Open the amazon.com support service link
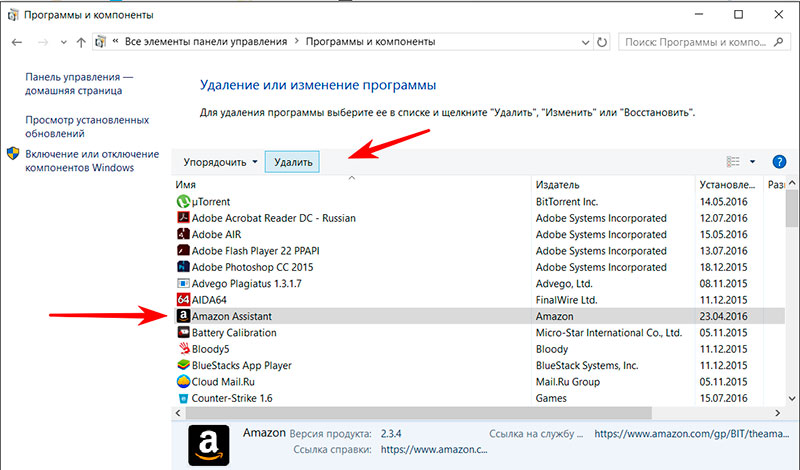800x470 pixels. click(x=692, y=434)
